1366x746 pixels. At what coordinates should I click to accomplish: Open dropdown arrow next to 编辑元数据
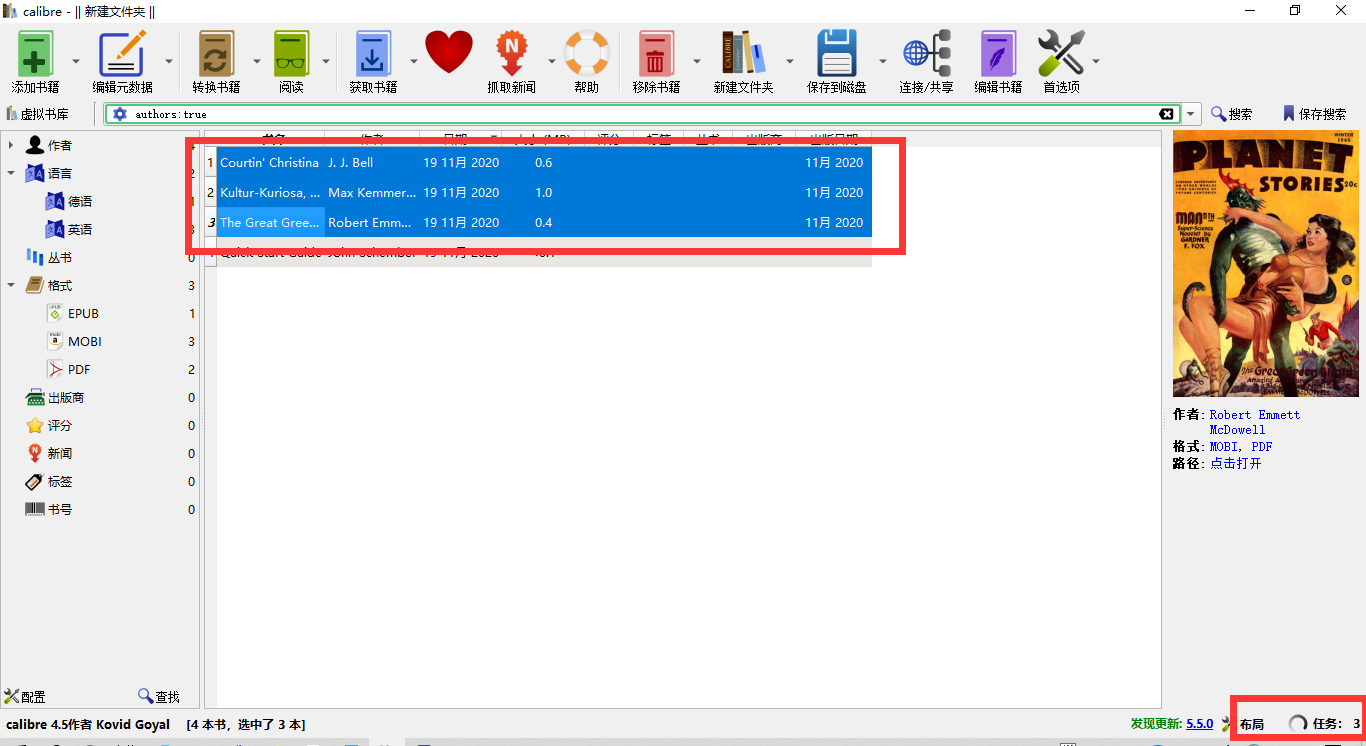click(x=169, y=61)
